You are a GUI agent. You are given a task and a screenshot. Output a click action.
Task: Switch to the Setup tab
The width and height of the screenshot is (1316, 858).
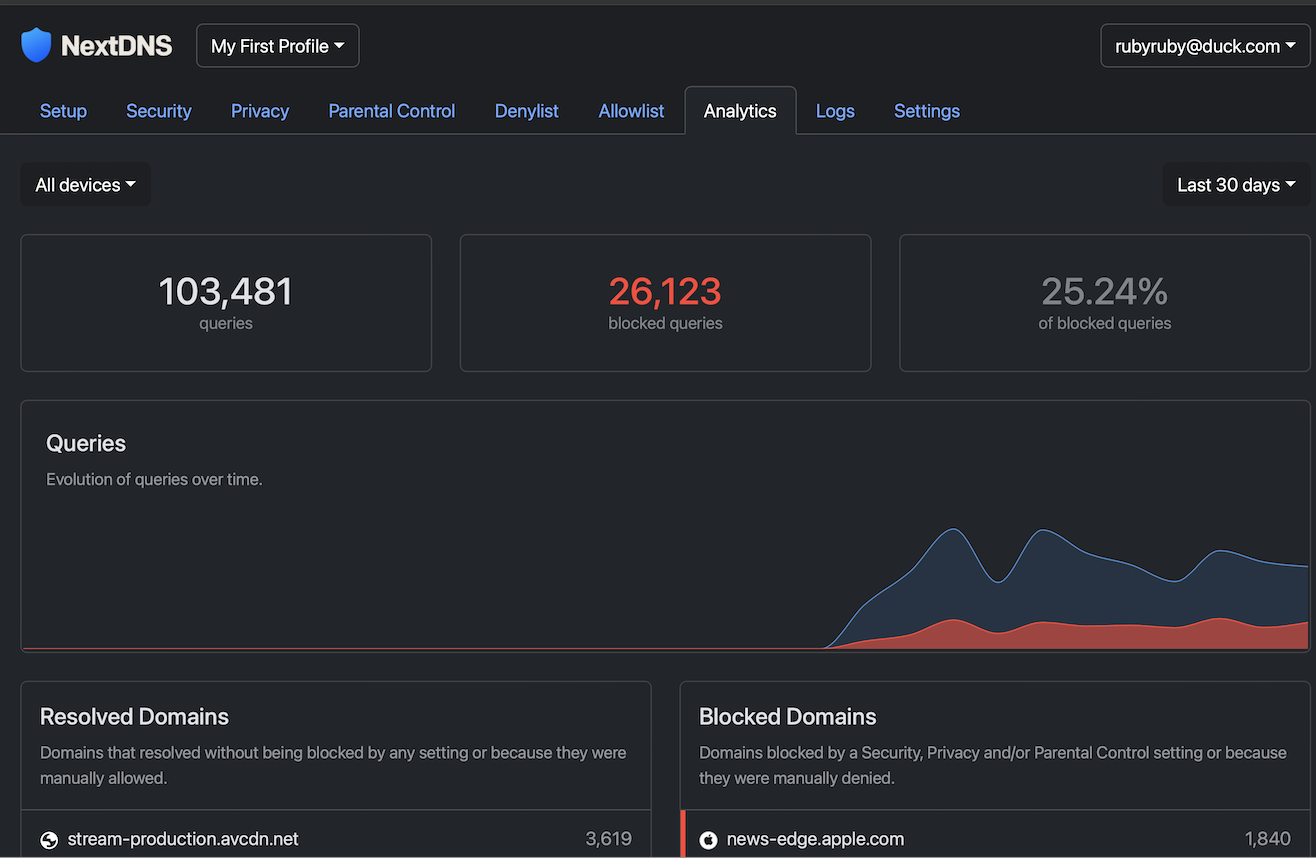coord(63,111)
